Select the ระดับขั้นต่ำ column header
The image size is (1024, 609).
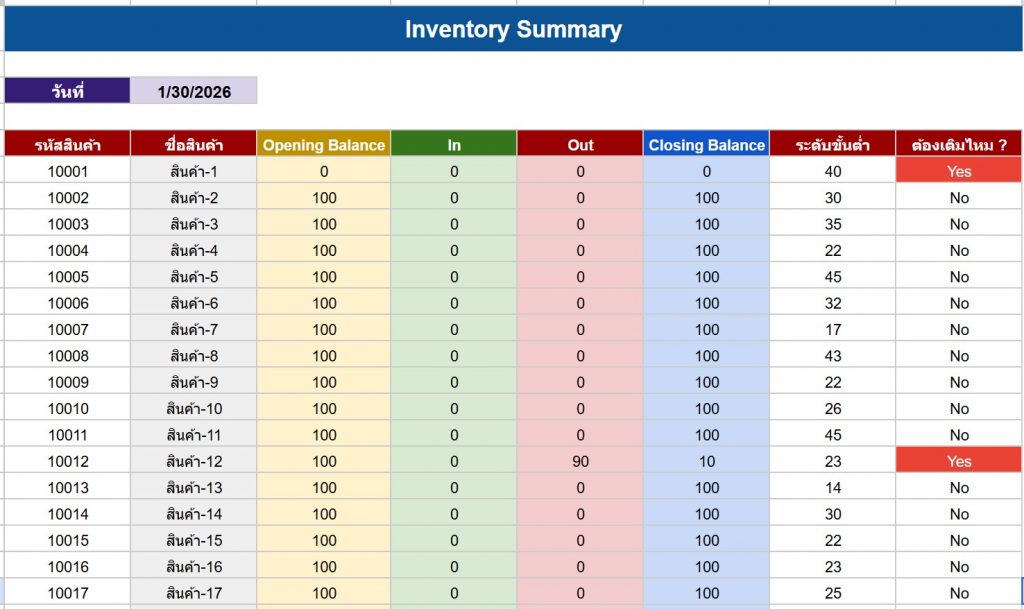pos(832,145)
